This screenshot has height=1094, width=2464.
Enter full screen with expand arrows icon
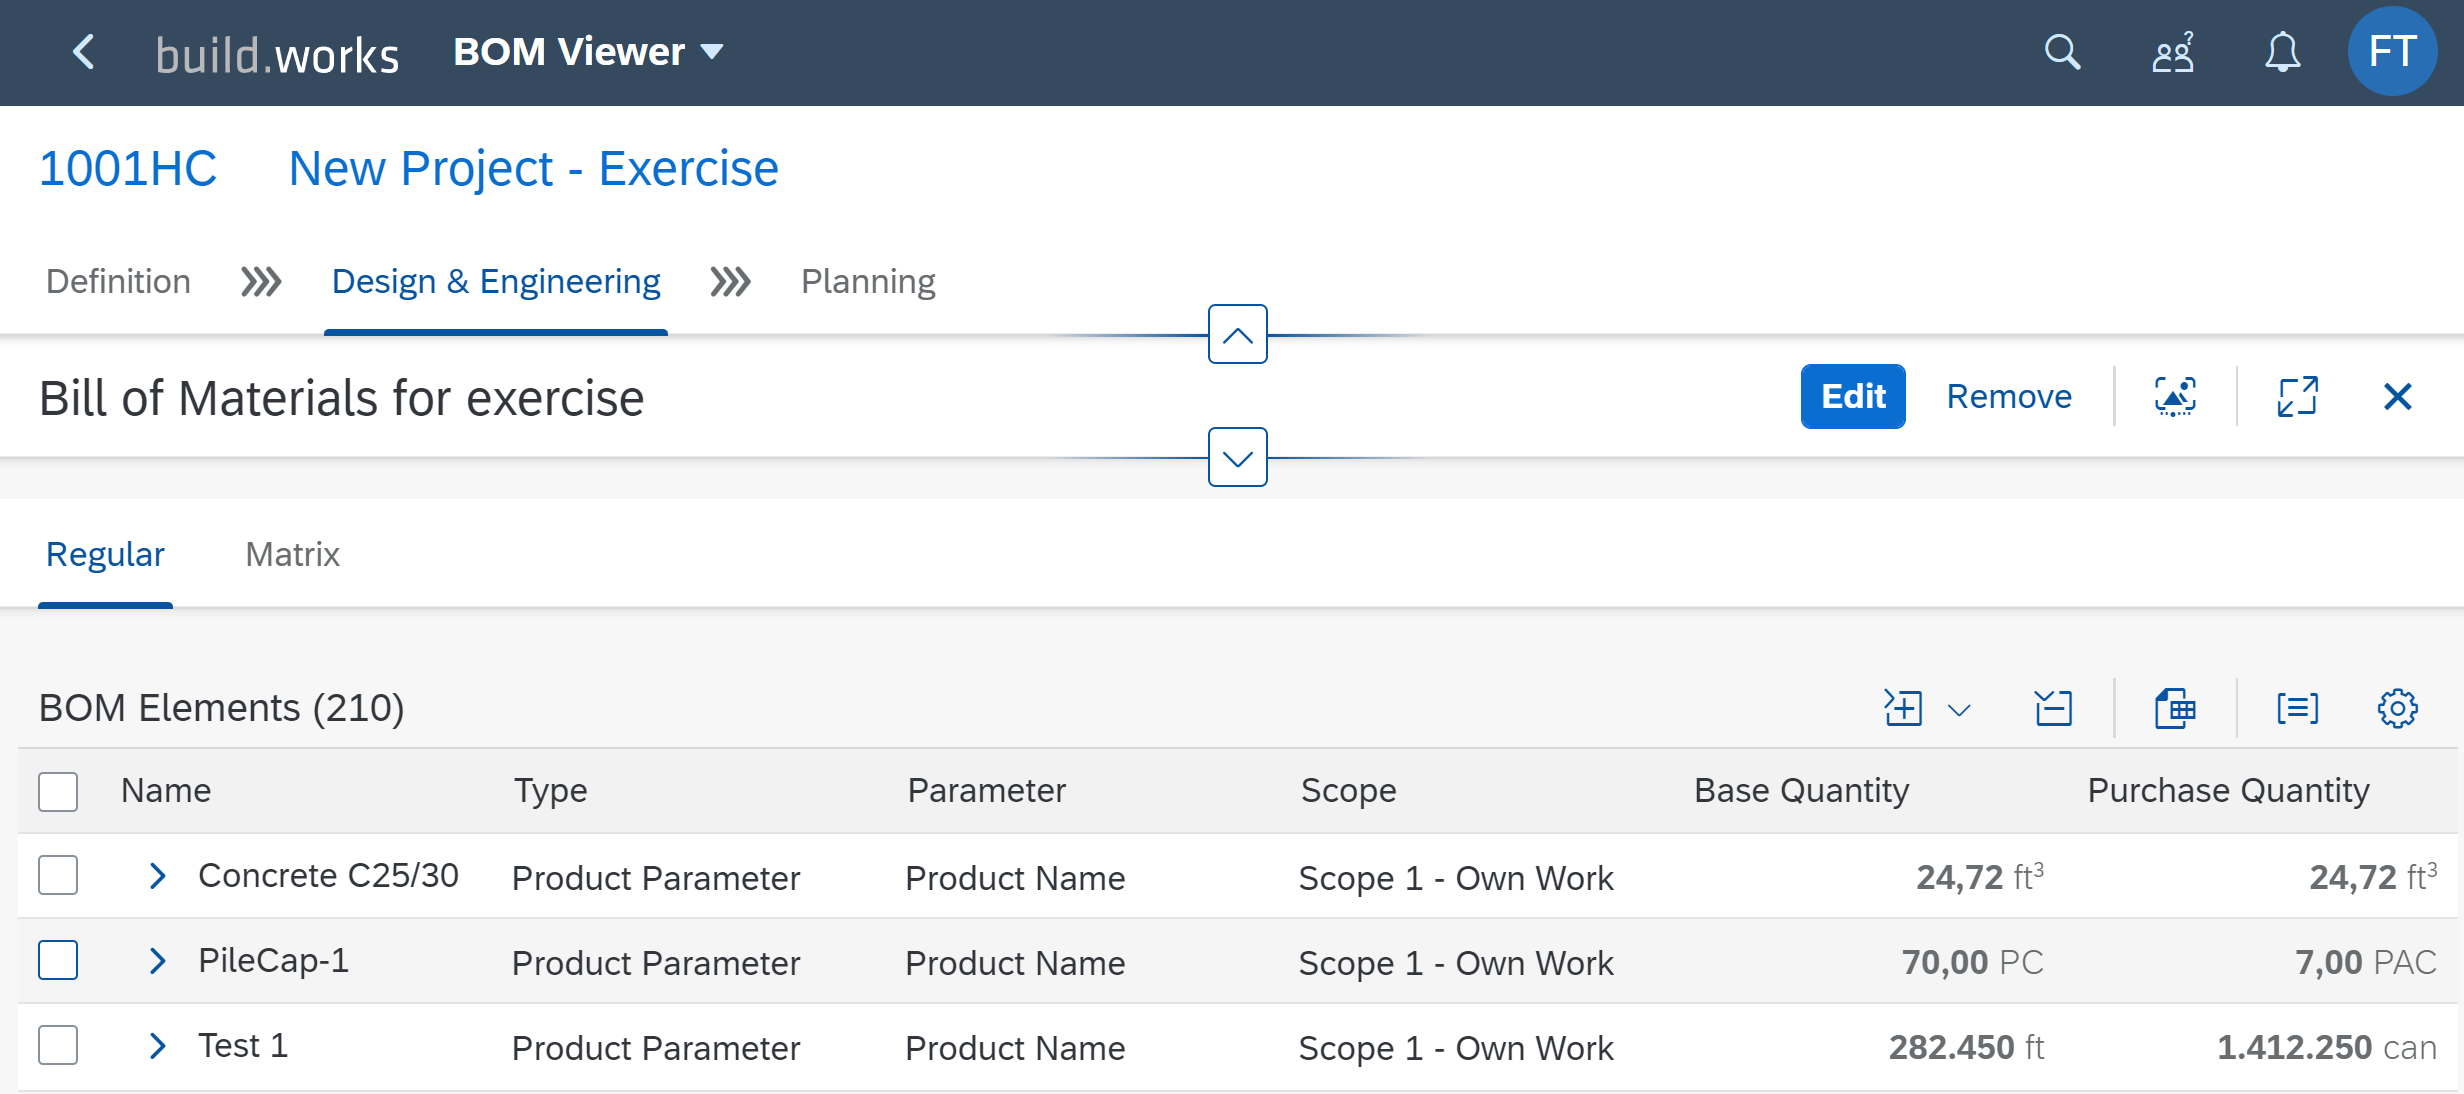click(2297, 397)
